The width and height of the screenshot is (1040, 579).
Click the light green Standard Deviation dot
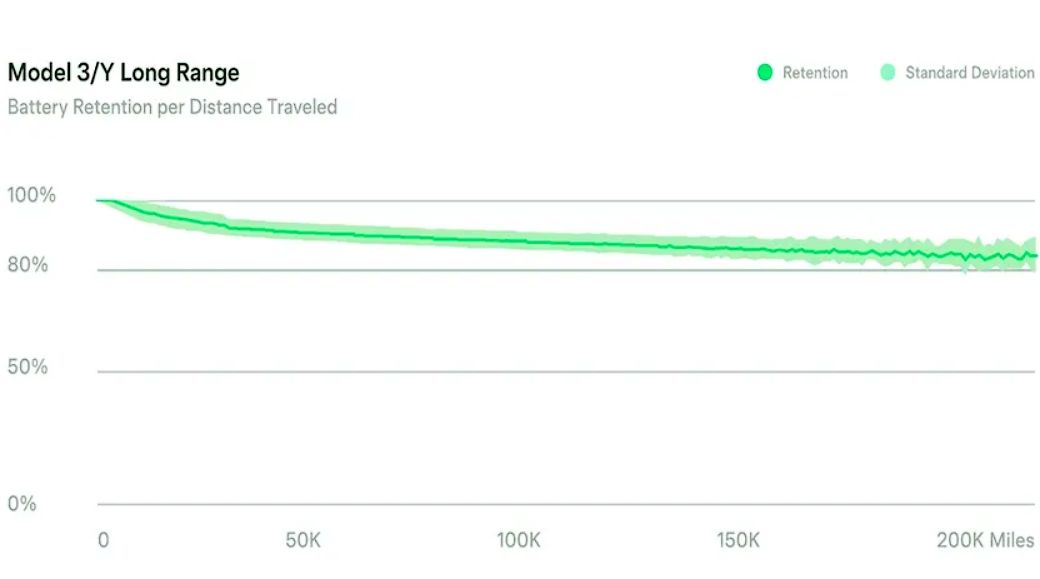point(887,72)
